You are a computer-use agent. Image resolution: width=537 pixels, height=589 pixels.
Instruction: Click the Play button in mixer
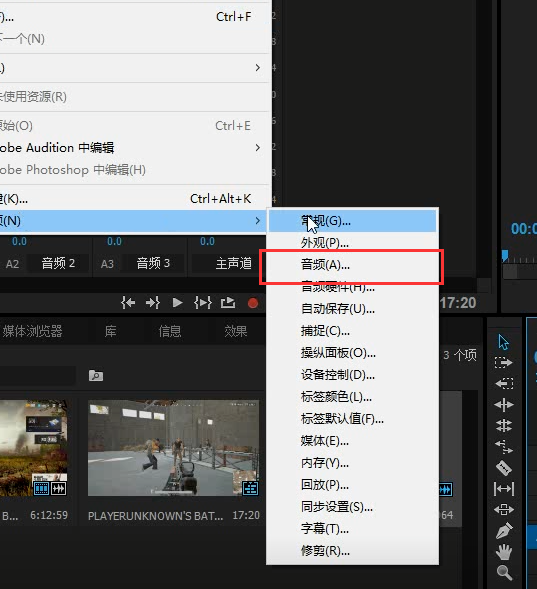(177, 302)
